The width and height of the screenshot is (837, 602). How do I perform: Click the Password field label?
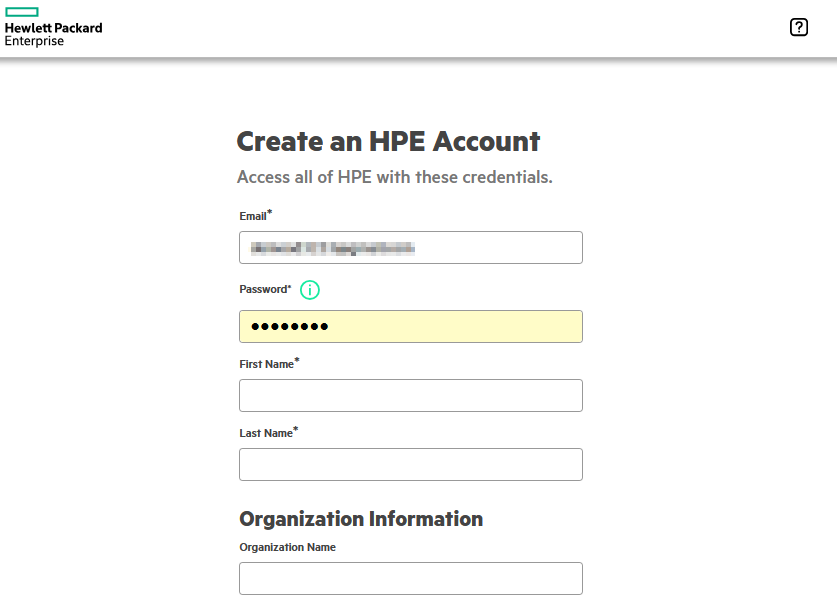[x=263, y=290]
